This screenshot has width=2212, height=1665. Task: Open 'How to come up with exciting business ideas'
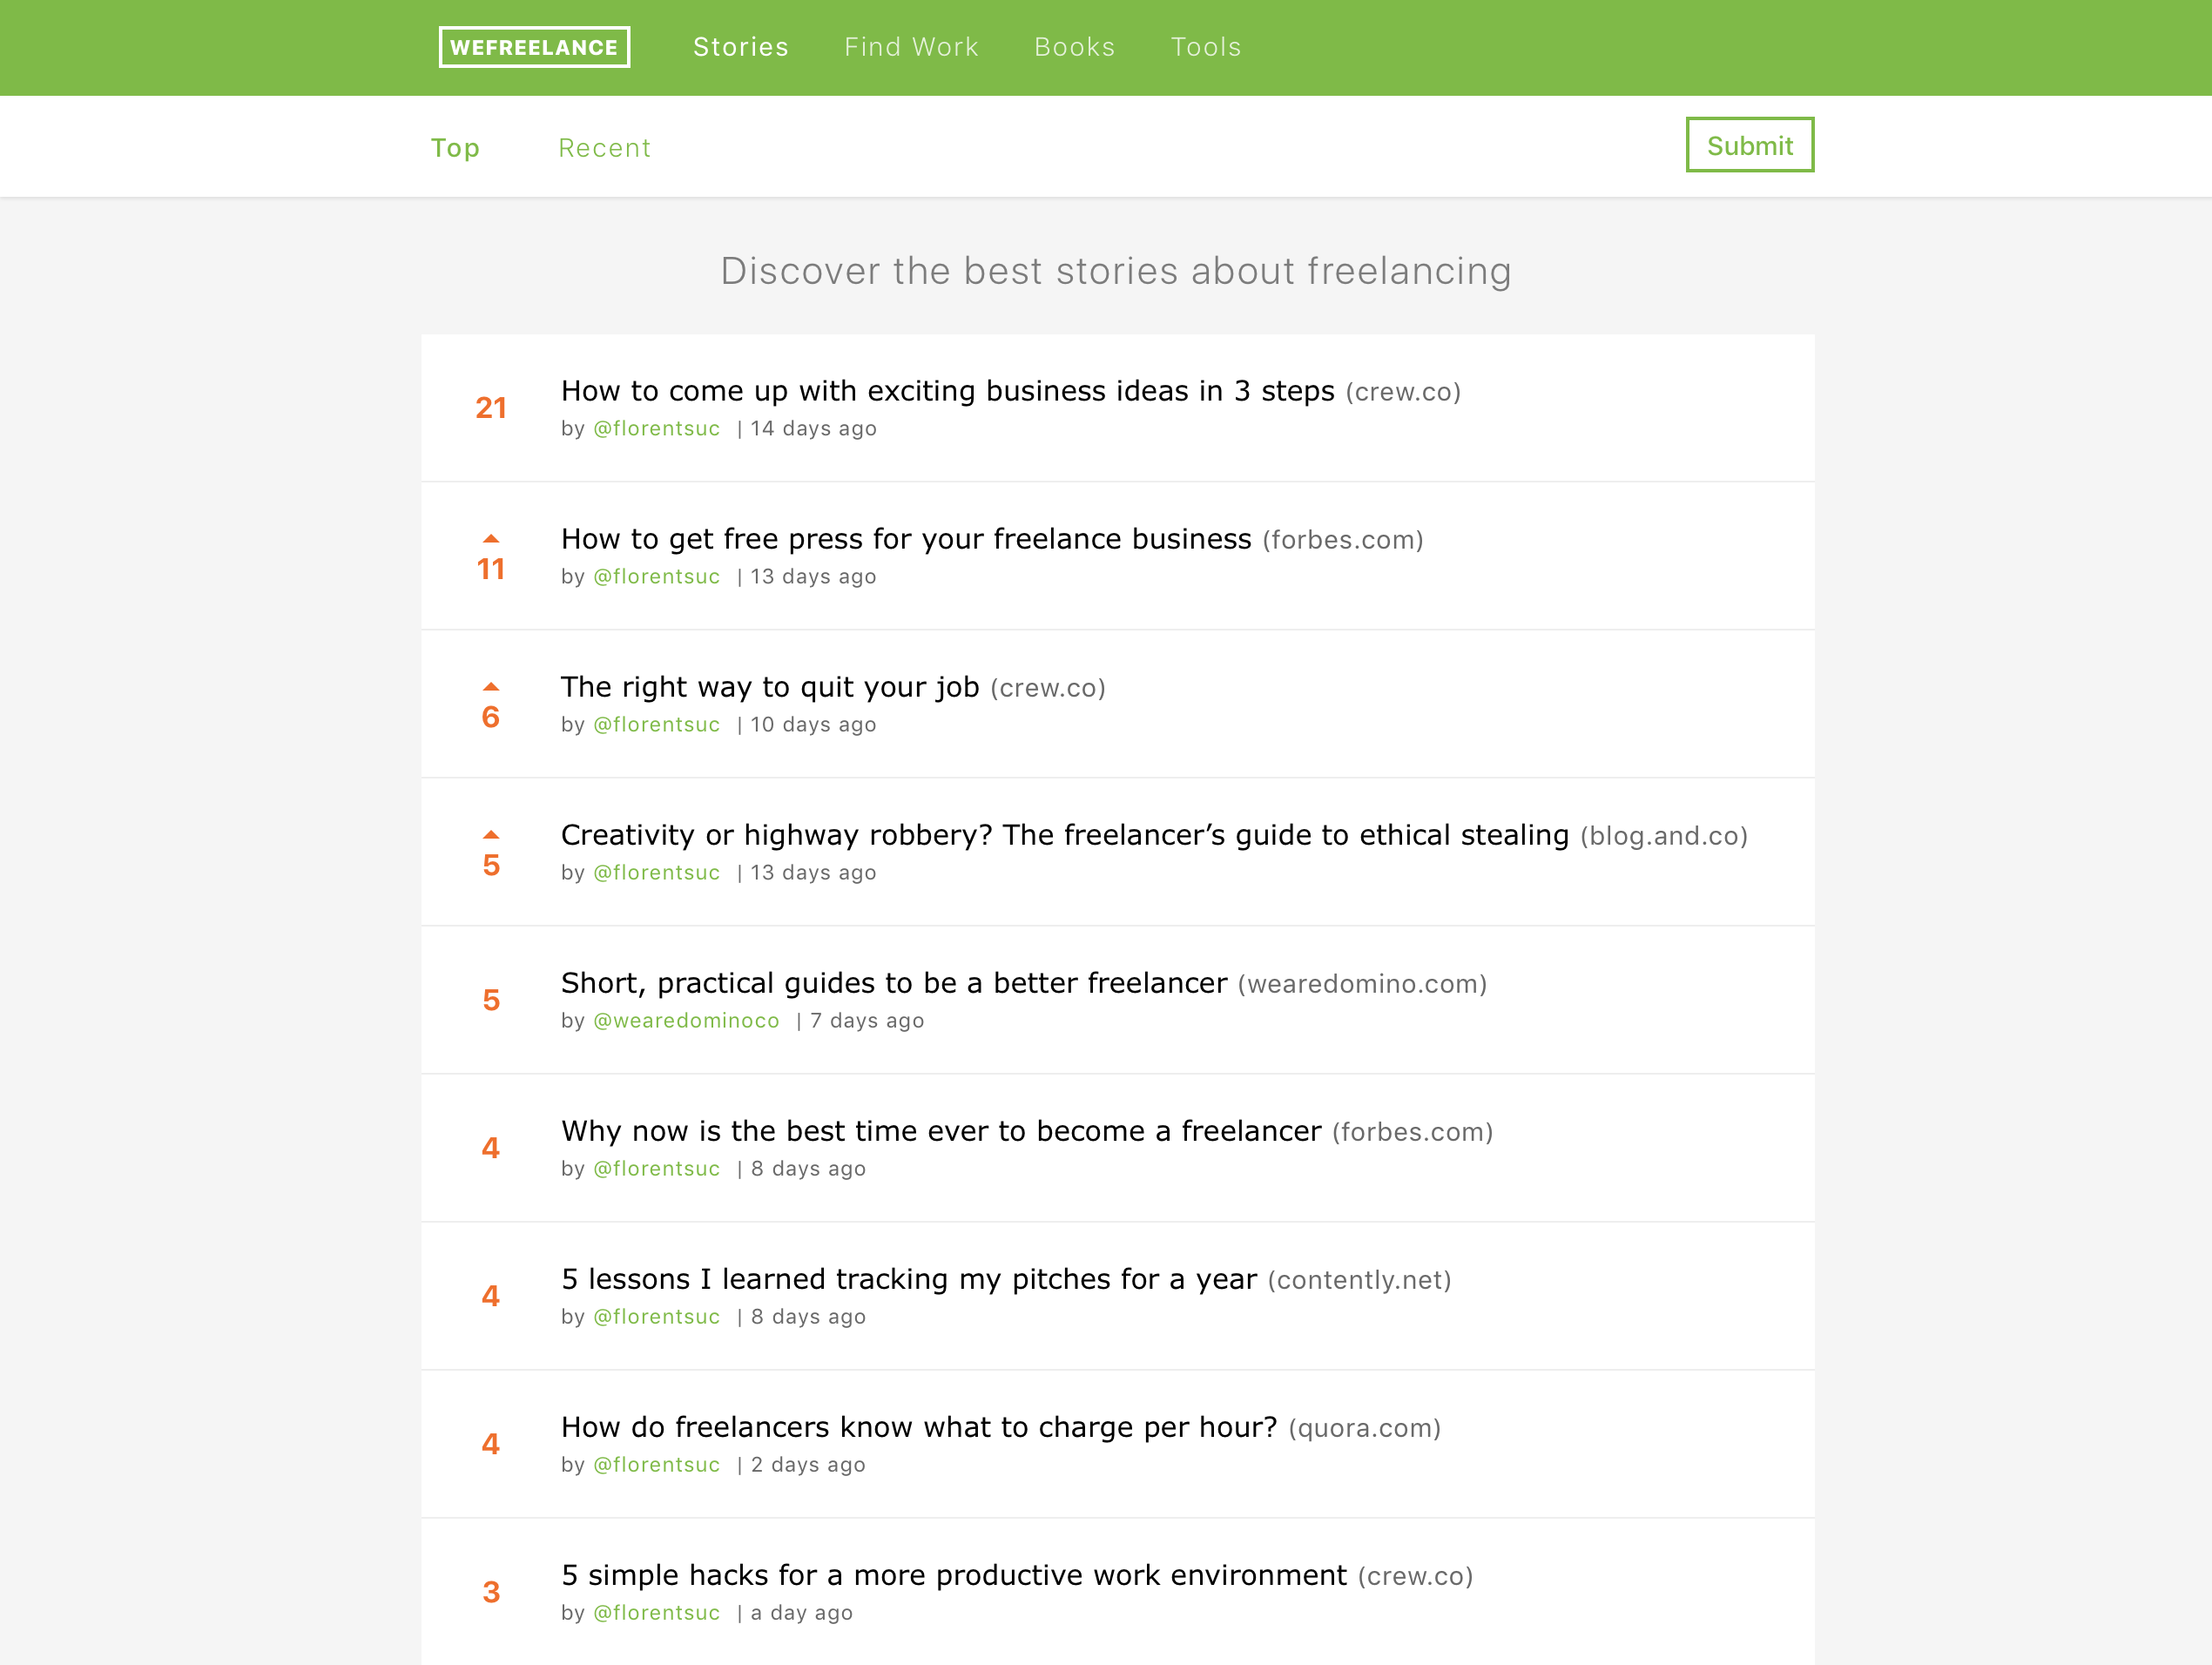point(947,391)
